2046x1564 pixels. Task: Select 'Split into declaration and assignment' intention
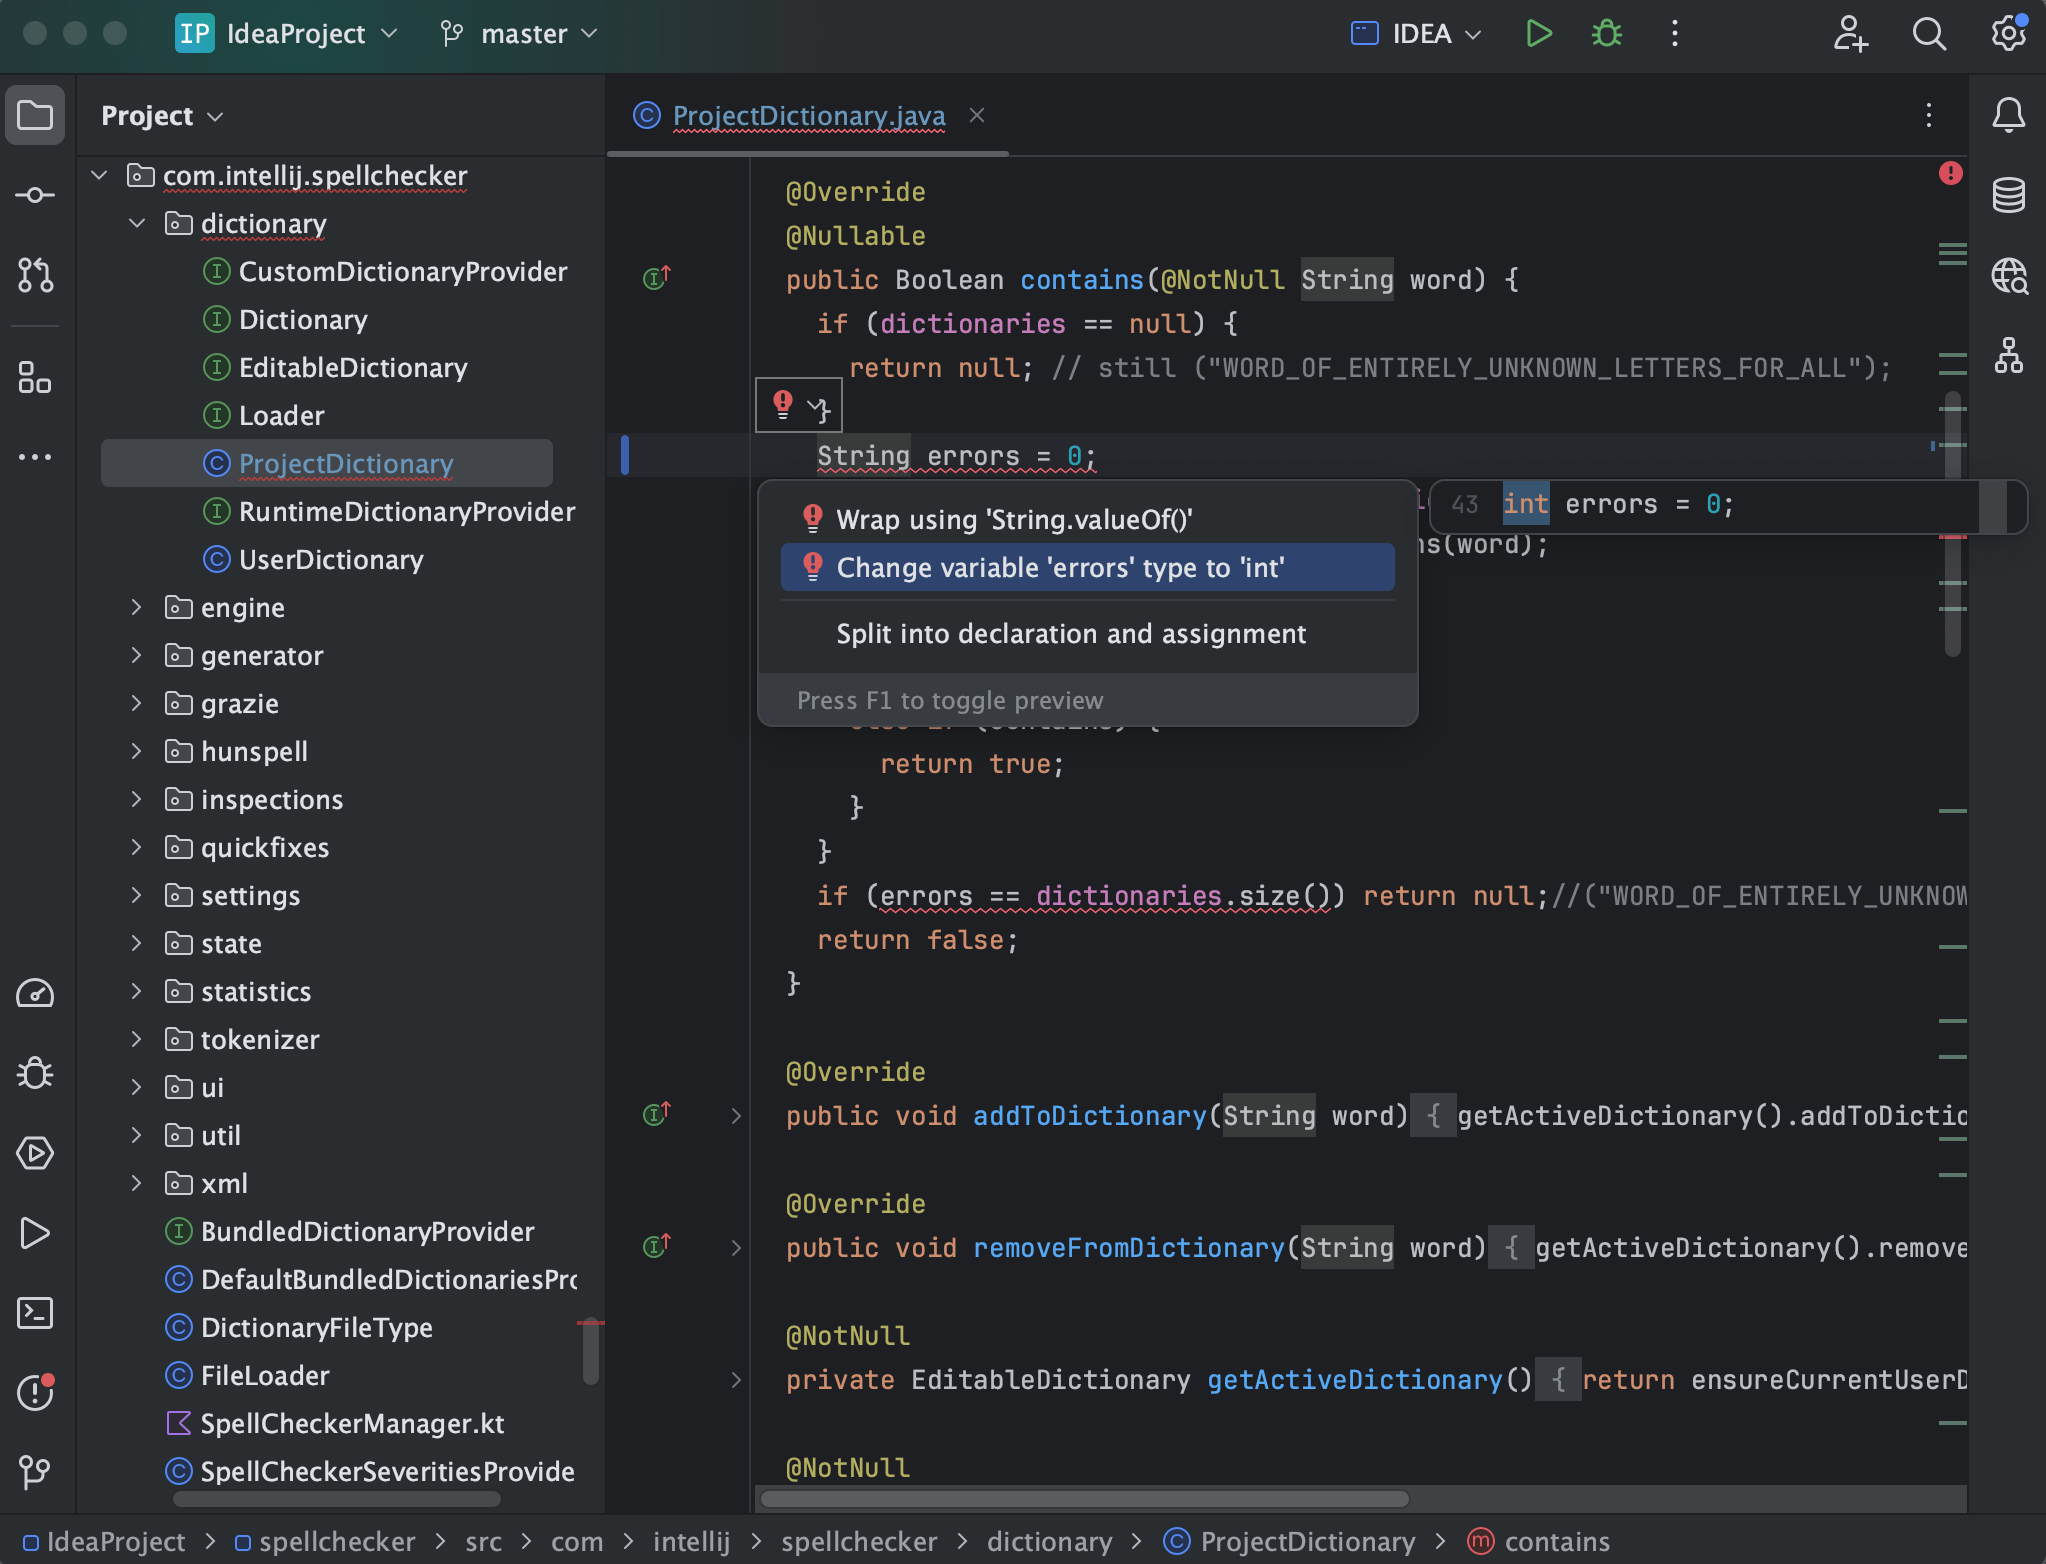tap(1070, 633)
